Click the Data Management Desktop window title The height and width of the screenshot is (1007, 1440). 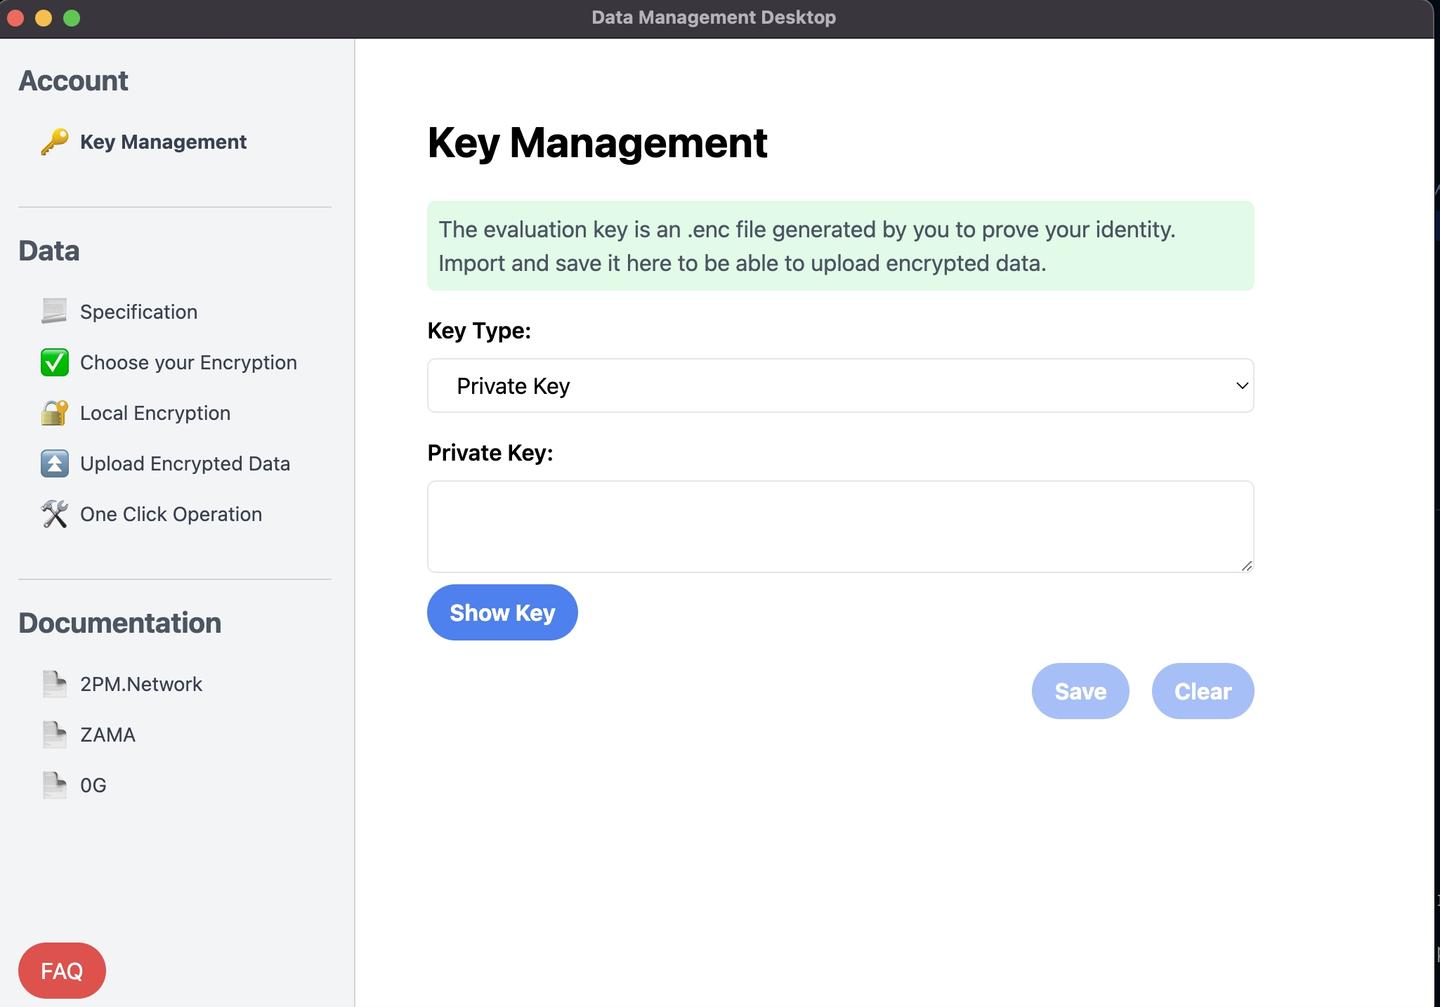pyautogui.click(x=714, y=17)
